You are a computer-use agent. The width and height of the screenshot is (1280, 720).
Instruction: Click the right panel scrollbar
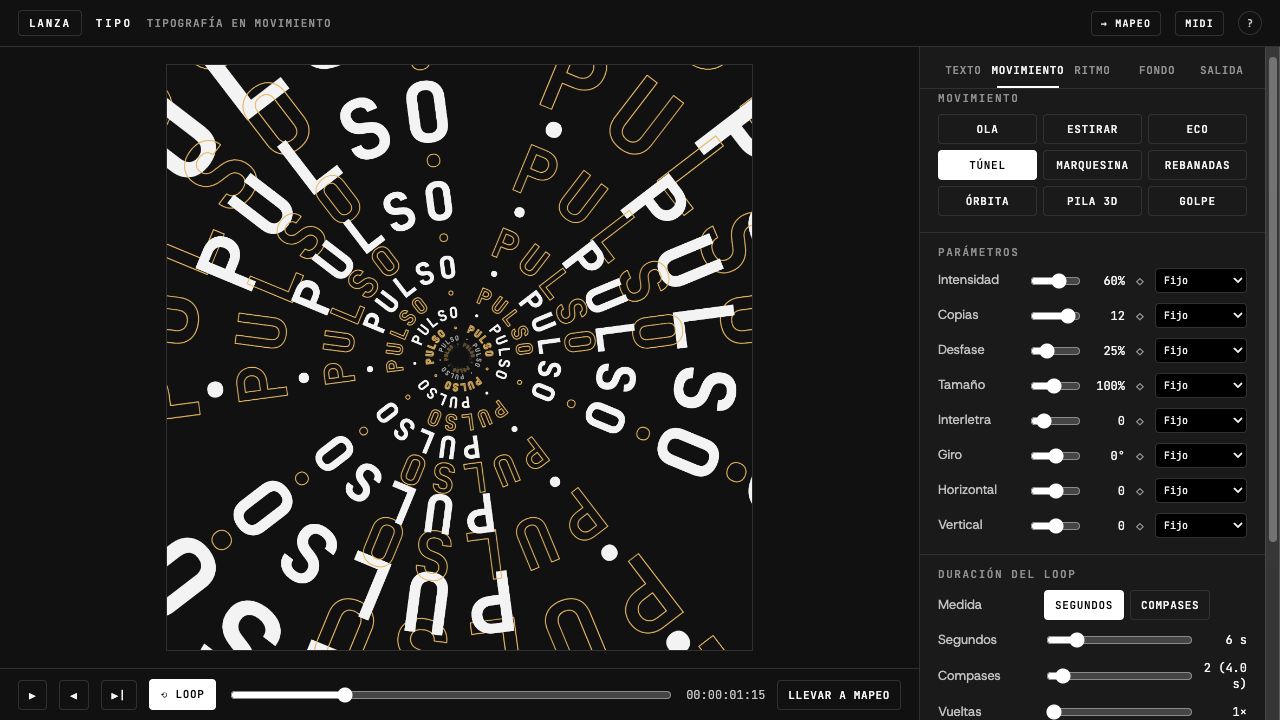pos(1273,300)
